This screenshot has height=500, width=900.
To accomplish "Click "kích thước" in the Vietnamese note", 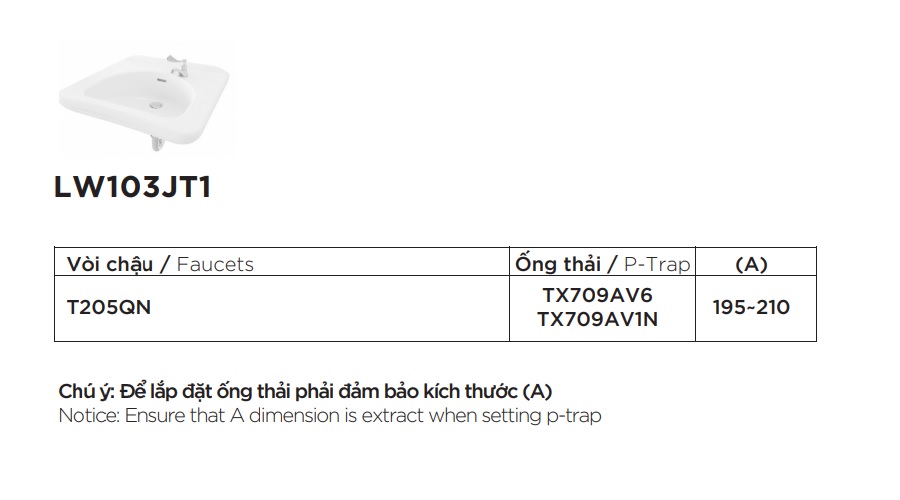I will point(474,392).
